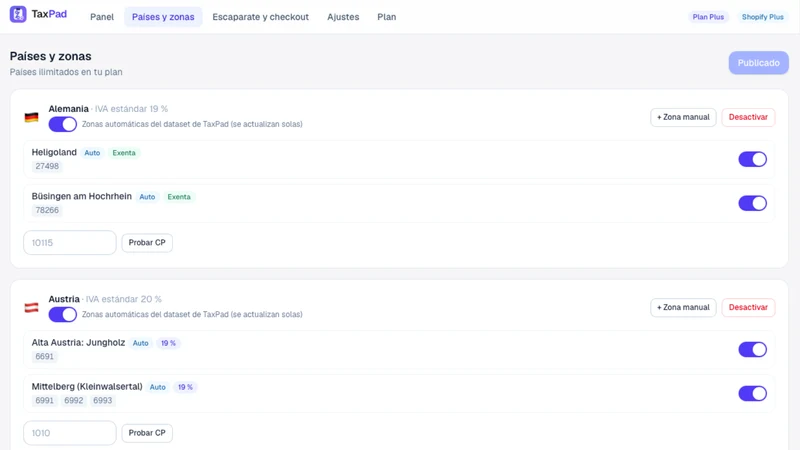Viewport: 800px width, 450px height.
Task: Click the Alemania country name
Action: (68, 109)
